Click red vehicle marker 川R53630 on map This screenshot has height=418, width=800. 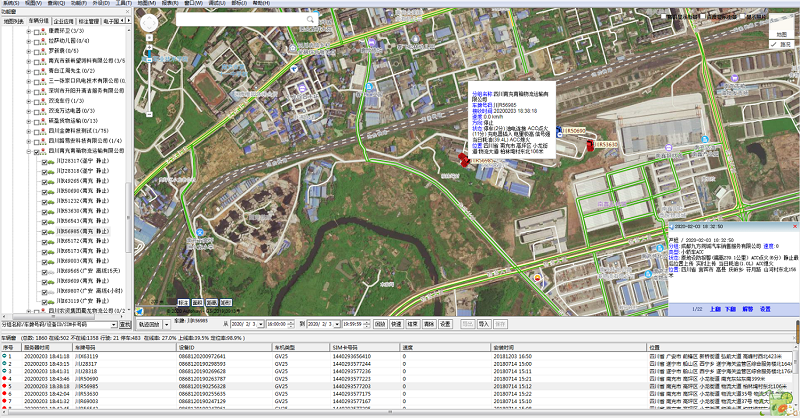(591, 145)
